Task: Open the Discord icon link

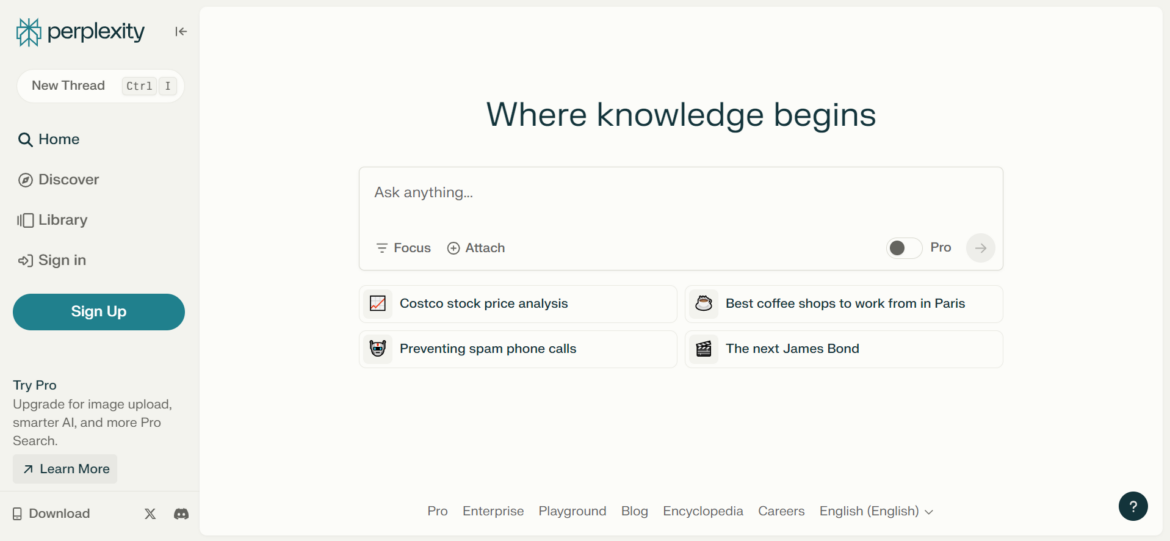Action: [181, 514]
